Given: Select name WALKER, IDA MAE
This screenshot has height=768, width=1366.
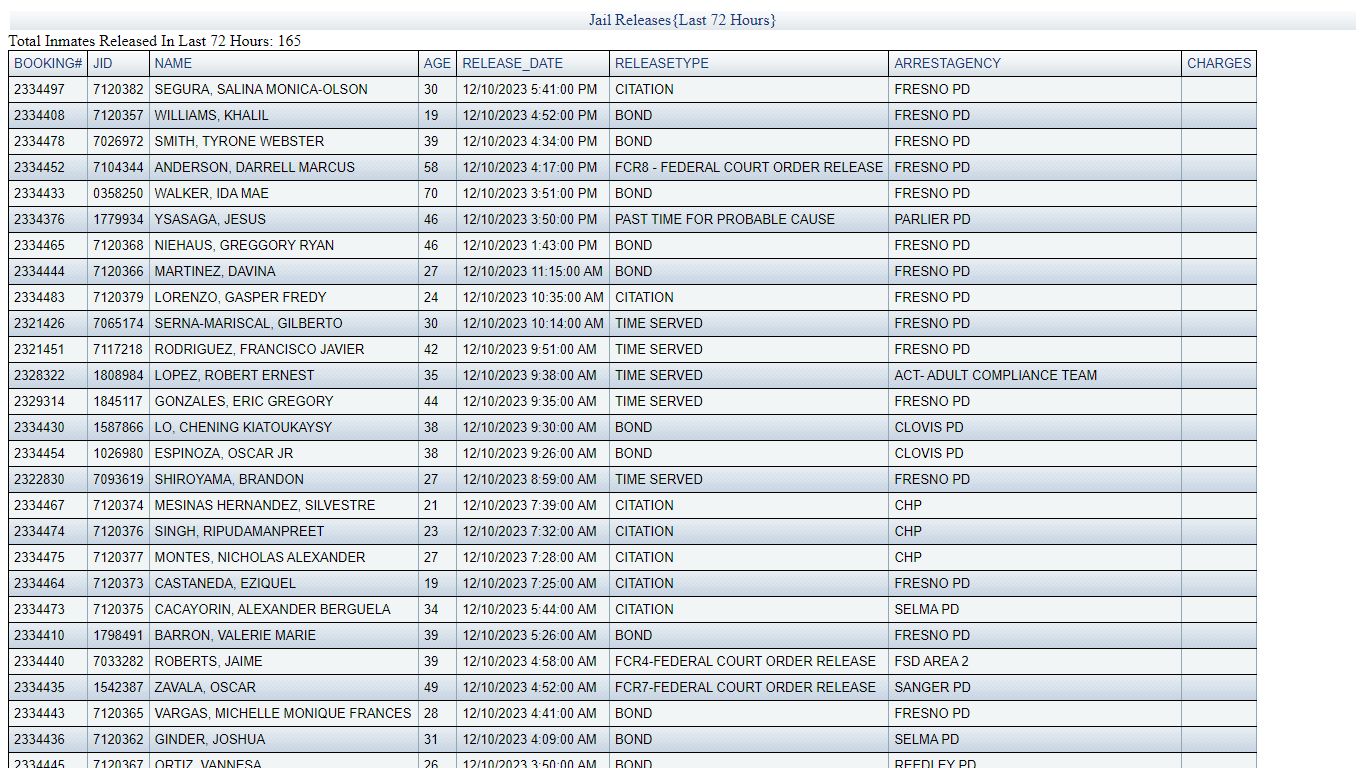Looking at the screenshot, I should tap(211, 193).
